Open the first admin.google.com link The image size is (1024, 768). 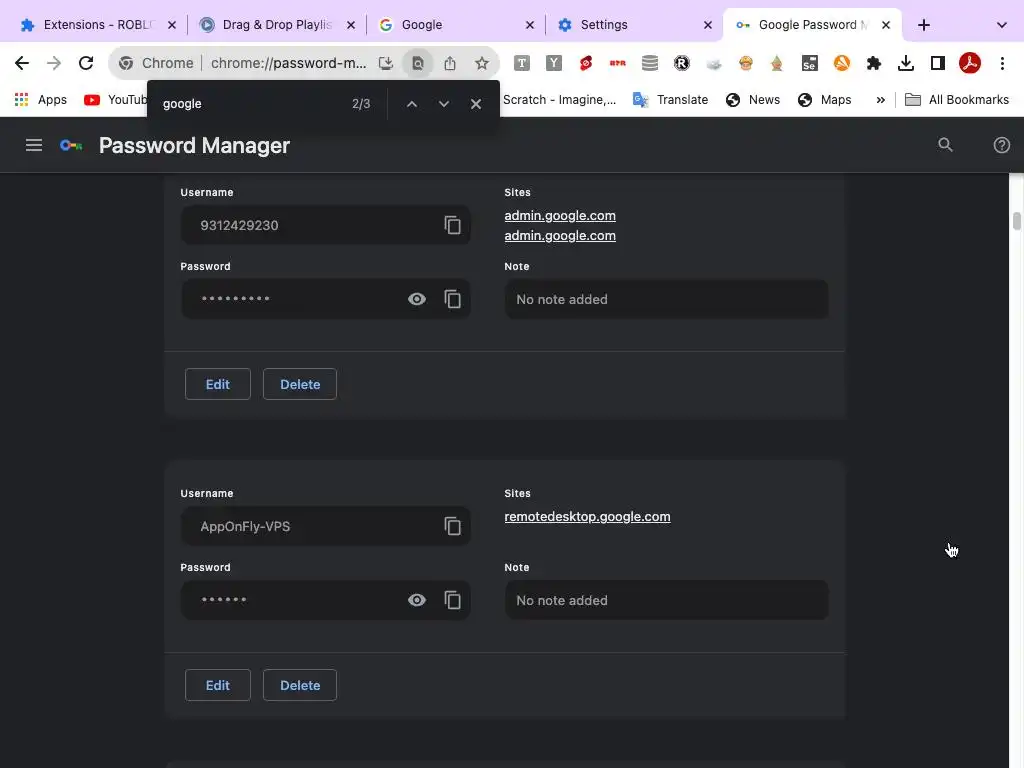(560, 216)
